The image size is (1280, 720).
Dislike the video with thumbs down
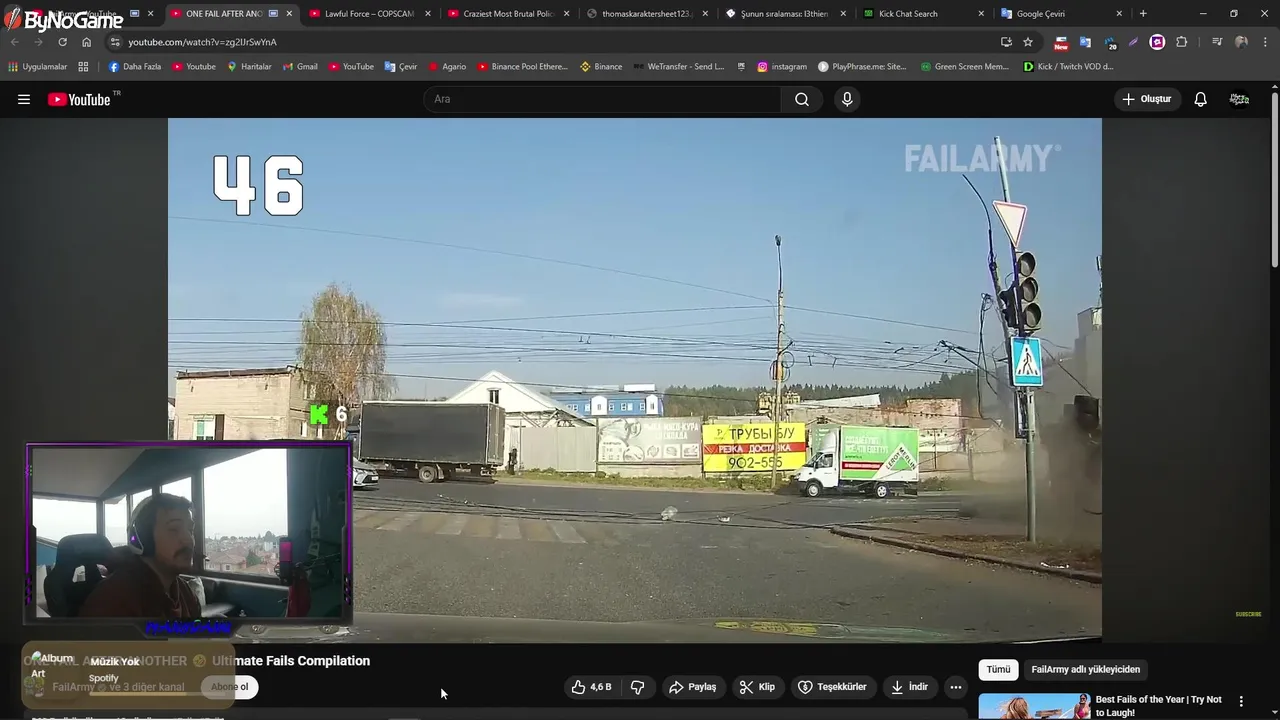[x=638, y=687]
